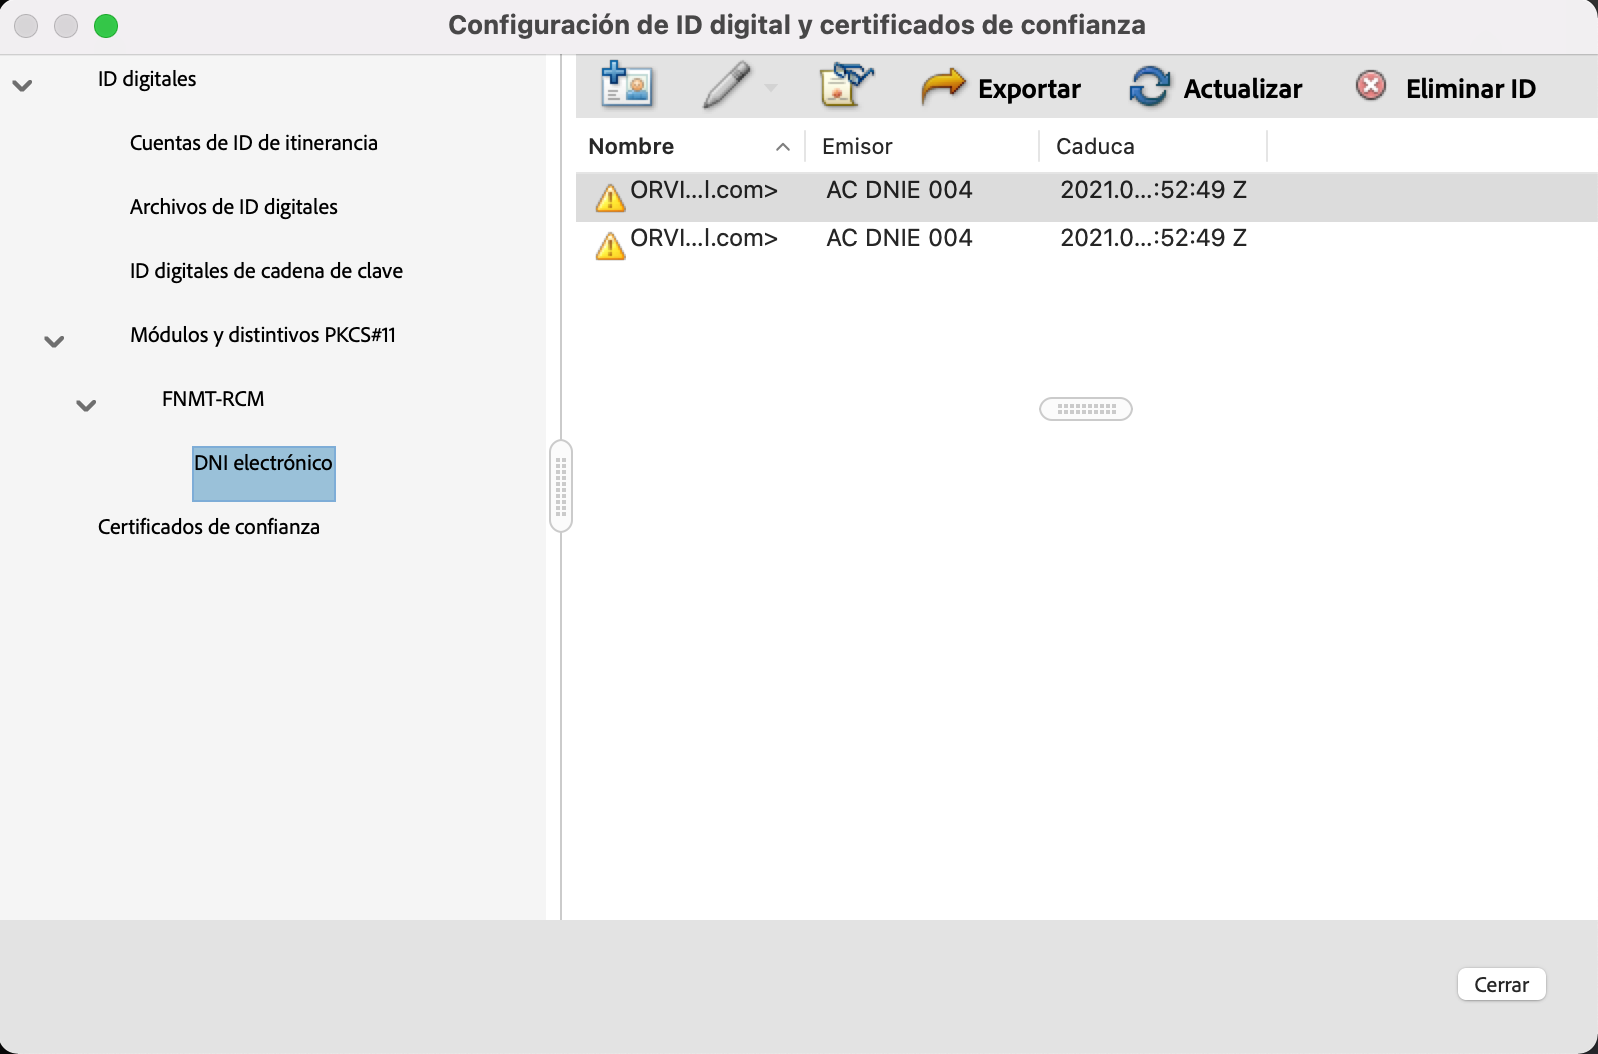Image resolution: width=1598 pixels, height=1054 pixels.
Task: Click warning icon on first certificate row
Action: click(x=610, y=197)
